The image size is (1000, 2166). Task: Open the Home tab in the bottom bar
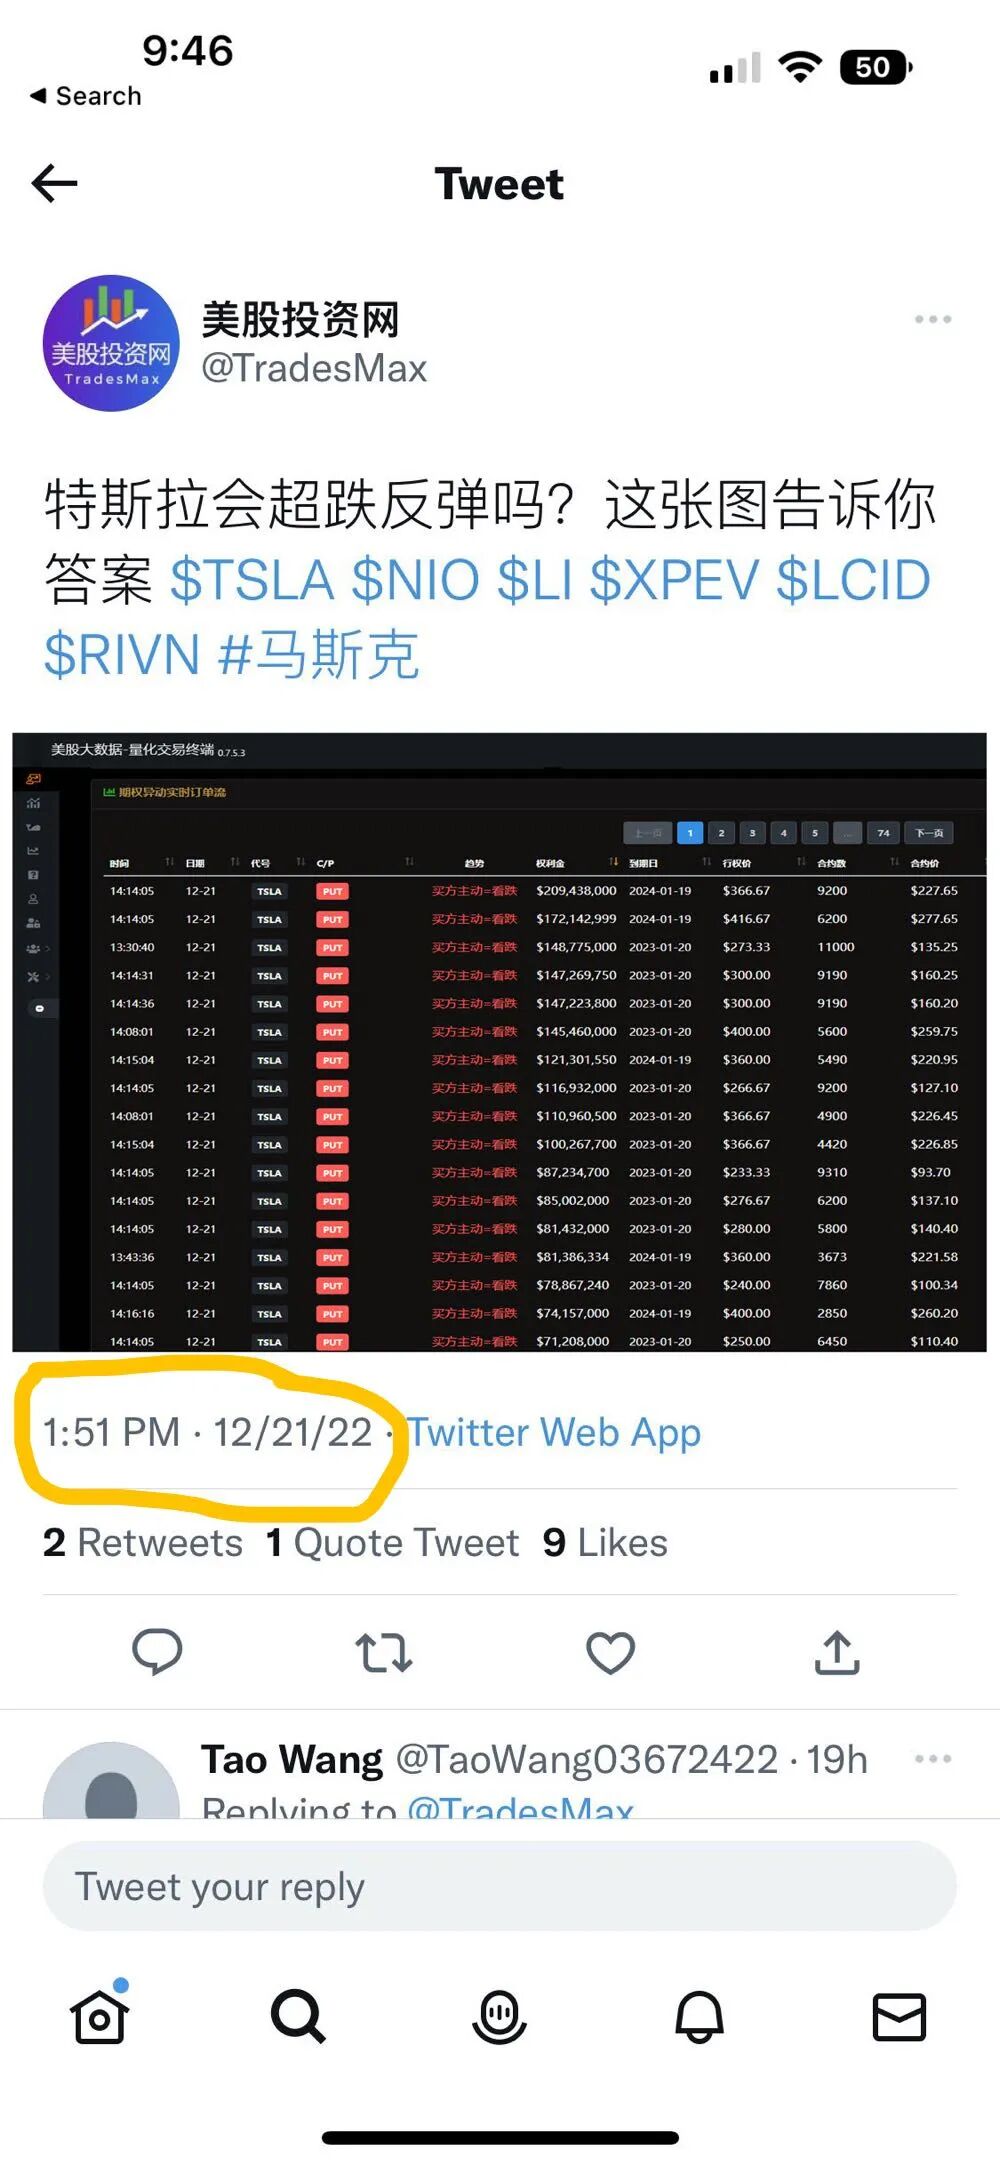(100, 2014)
